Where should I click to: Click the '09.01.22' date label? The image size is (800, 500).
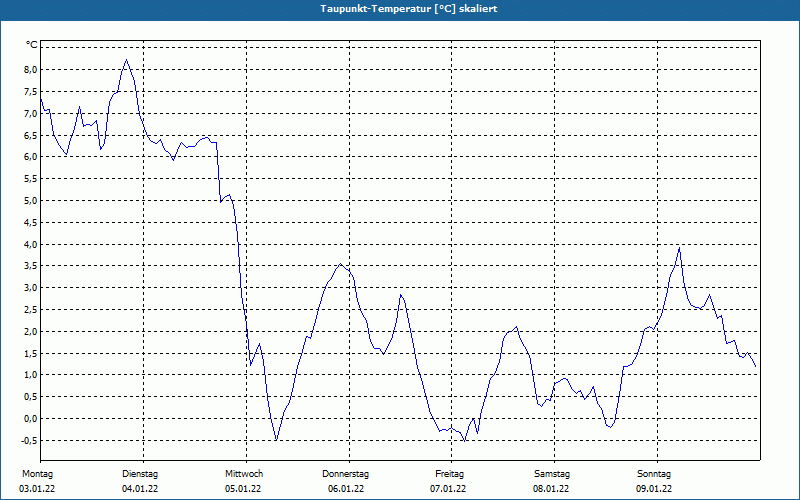(x=654, y=489)
